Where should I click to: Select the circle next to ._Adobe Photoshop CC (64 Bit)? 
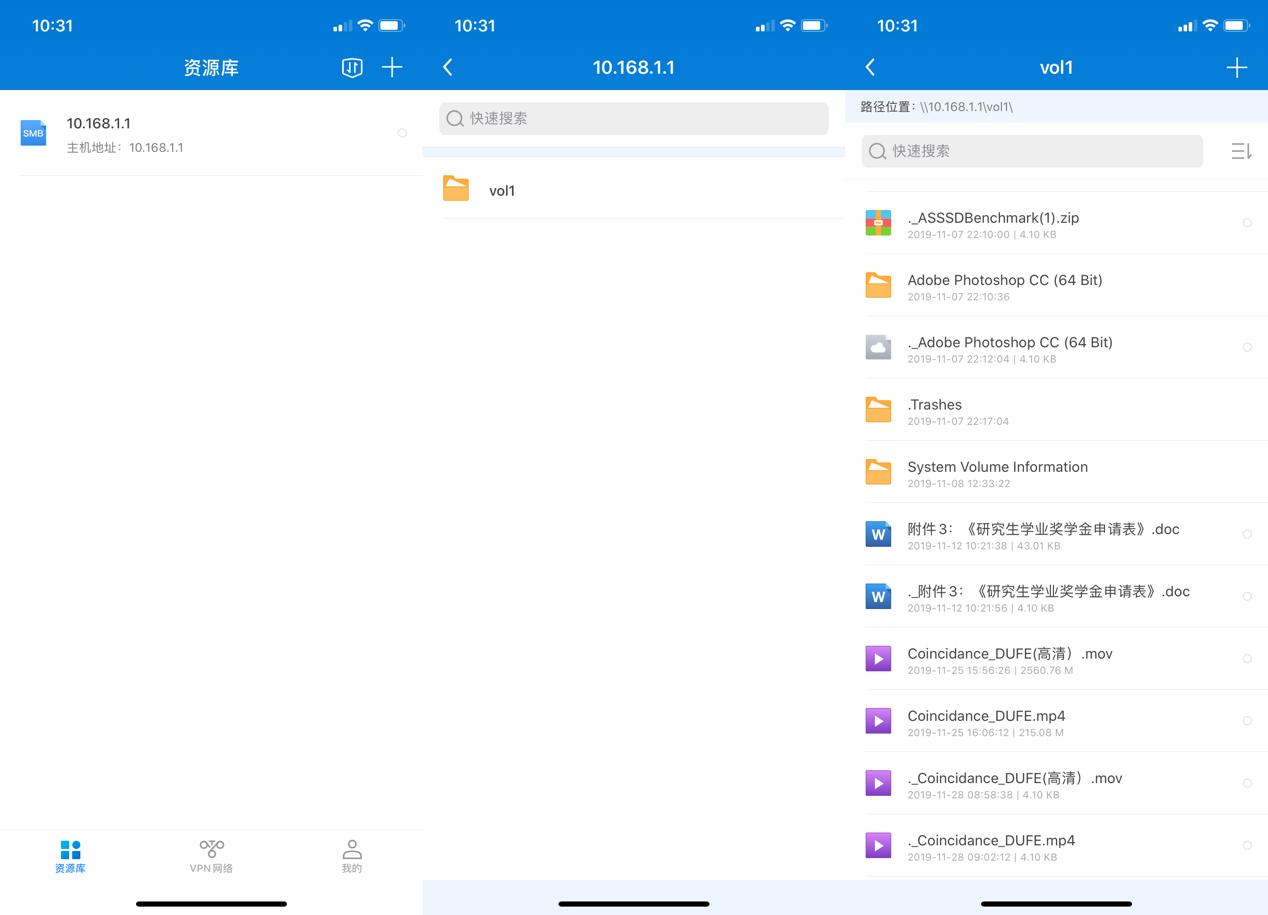1247,347
